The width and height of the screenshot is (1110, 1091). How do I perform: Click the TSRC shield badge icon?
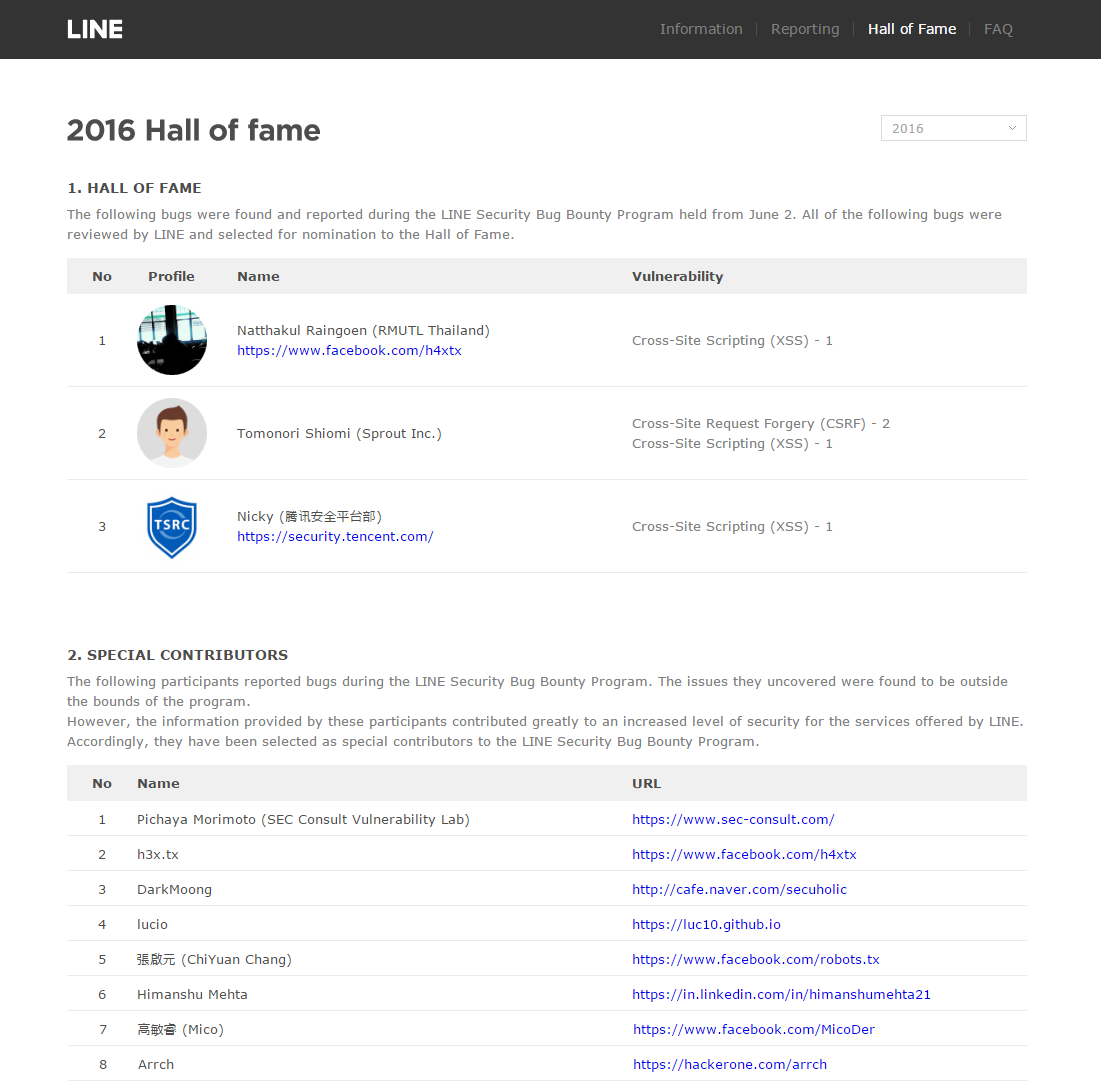(172, 527)
